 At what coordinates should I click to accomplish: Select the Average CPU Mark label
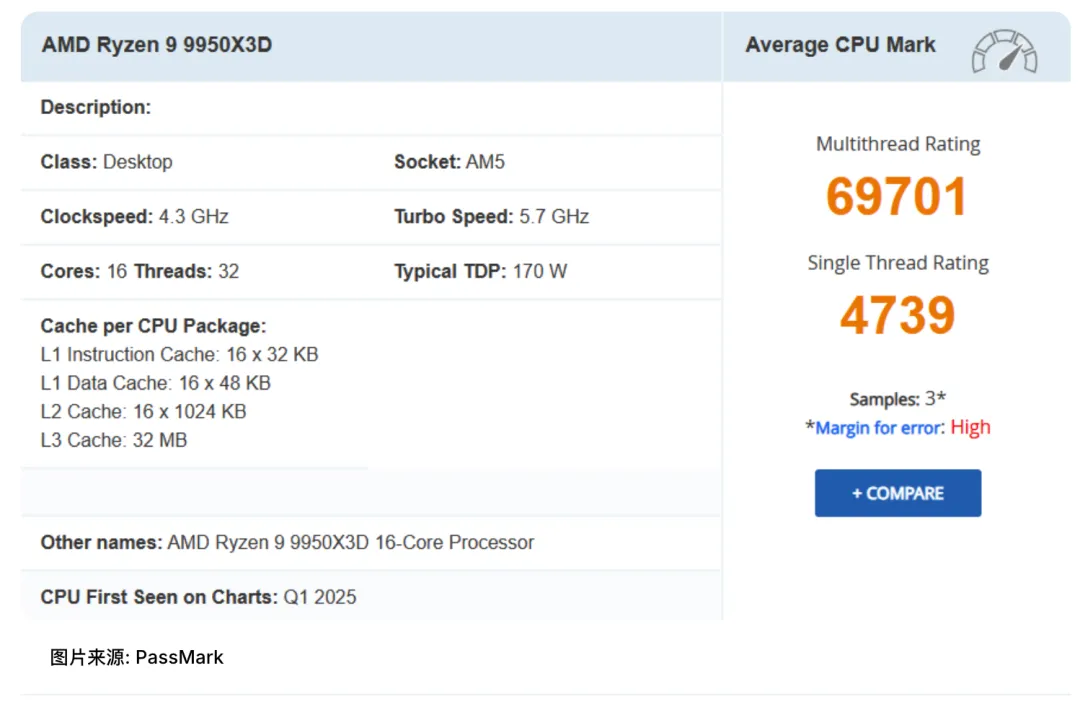click(x=840, y=44)
